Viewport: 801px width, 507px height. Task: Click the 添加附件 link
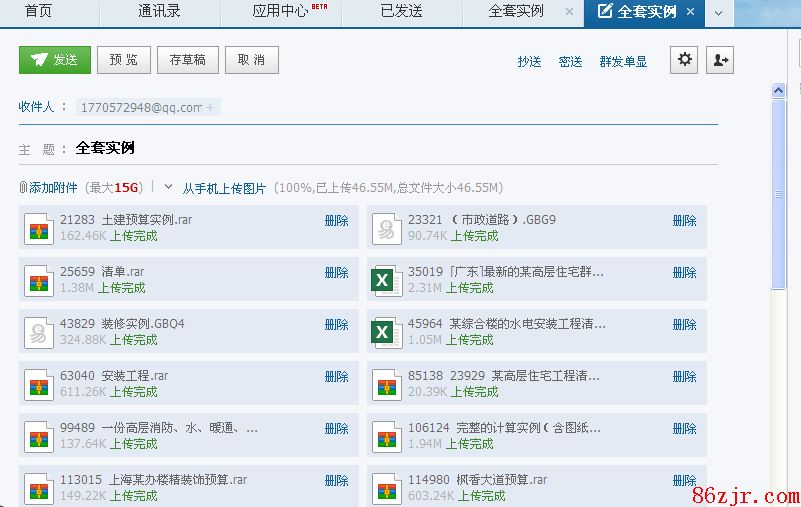click(x=52, y=188)
